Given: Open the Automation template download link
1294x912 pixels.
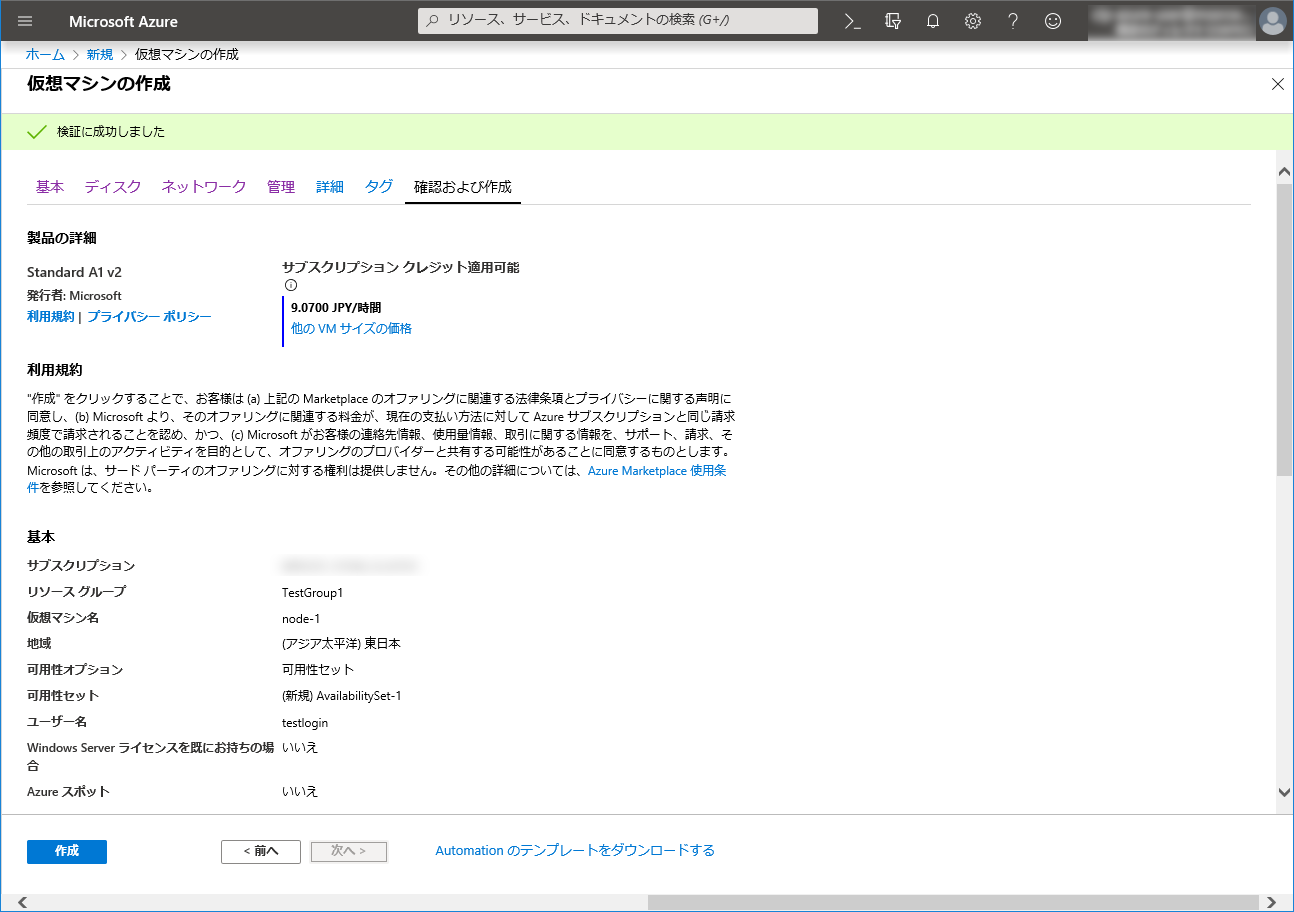Looking at the screenshot, I should click(575, 851).
